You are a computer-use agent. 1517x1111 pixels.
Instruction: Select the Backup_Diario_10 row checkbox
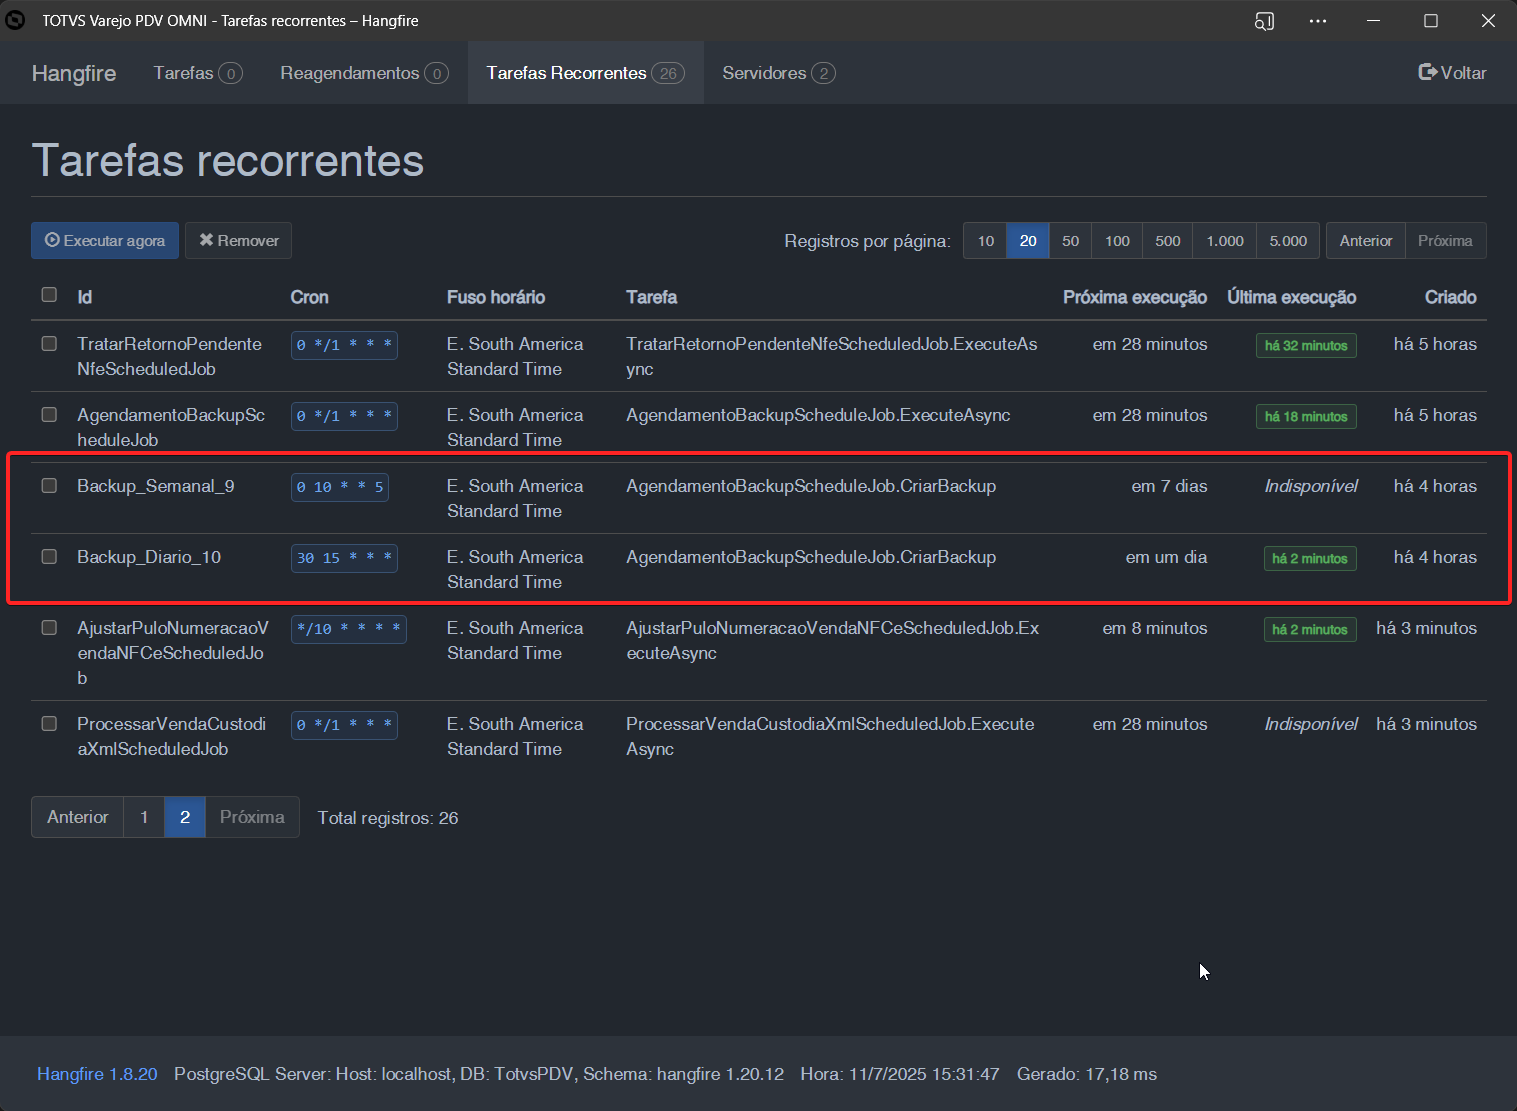[x=49, y=557]
